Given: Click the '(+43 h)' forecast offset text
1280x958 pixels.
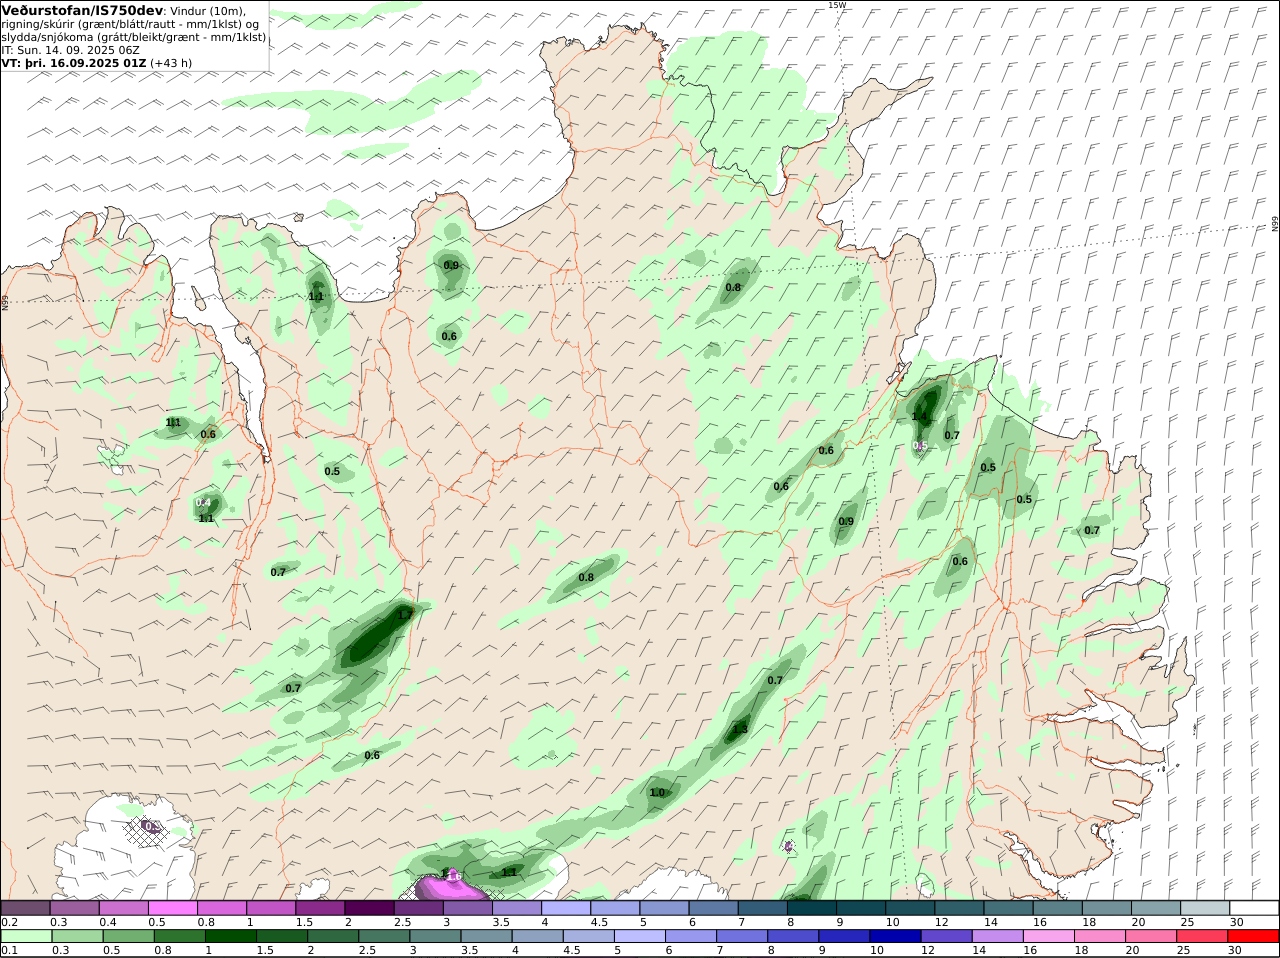Looking at the screenshot, I should click(x=172, y=62).
